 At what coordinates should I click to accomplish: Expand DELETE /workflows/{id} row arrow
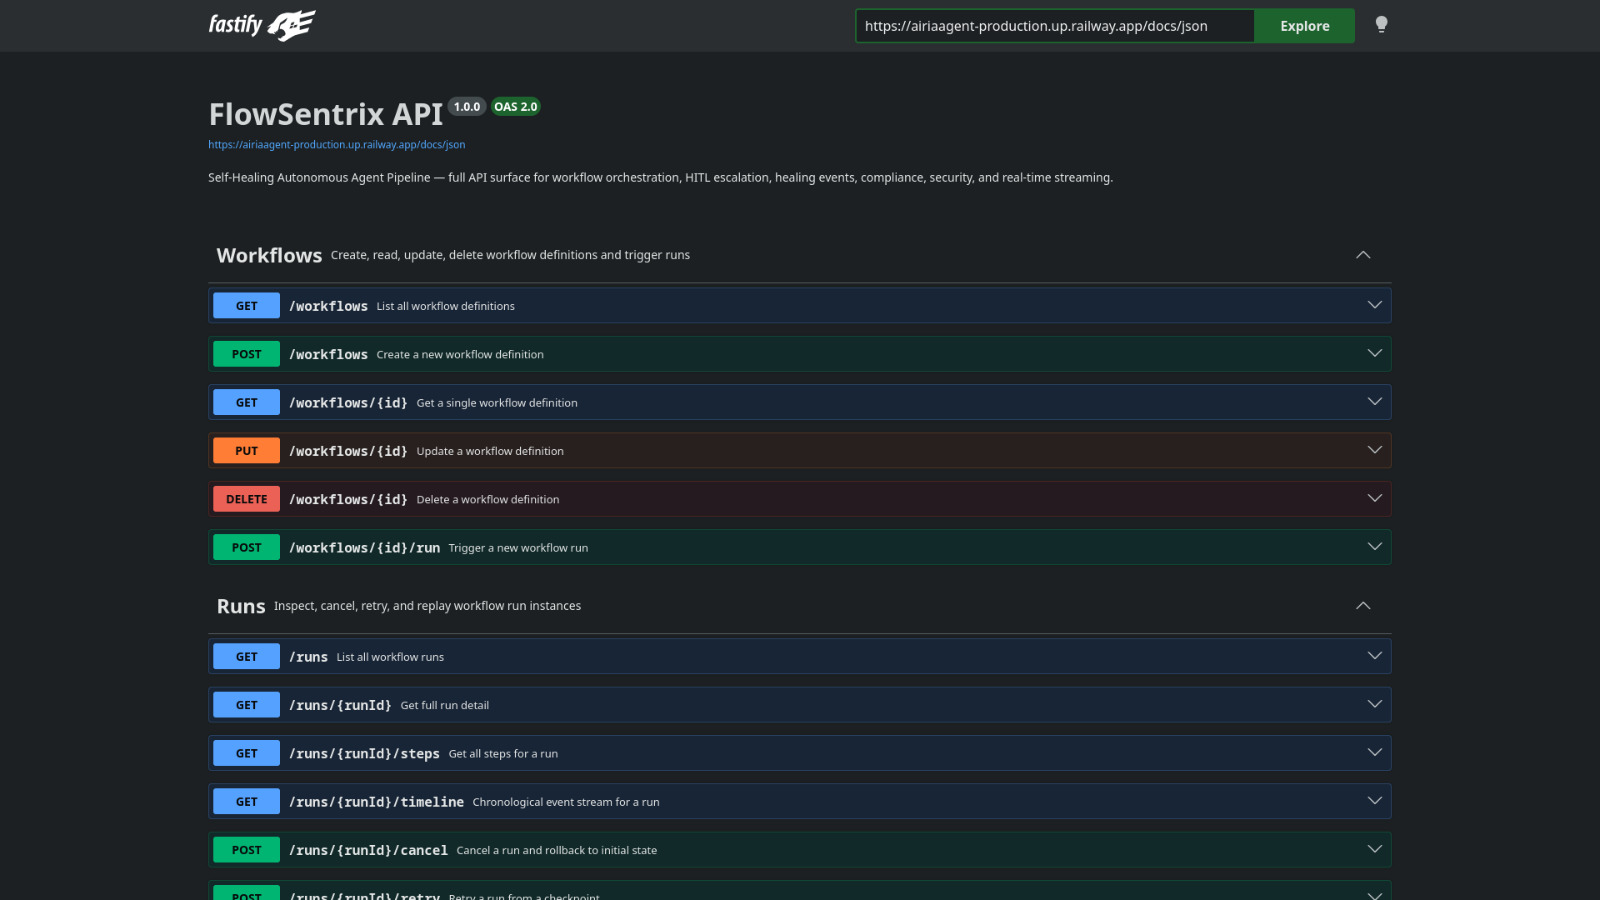tap(1375, 498)
